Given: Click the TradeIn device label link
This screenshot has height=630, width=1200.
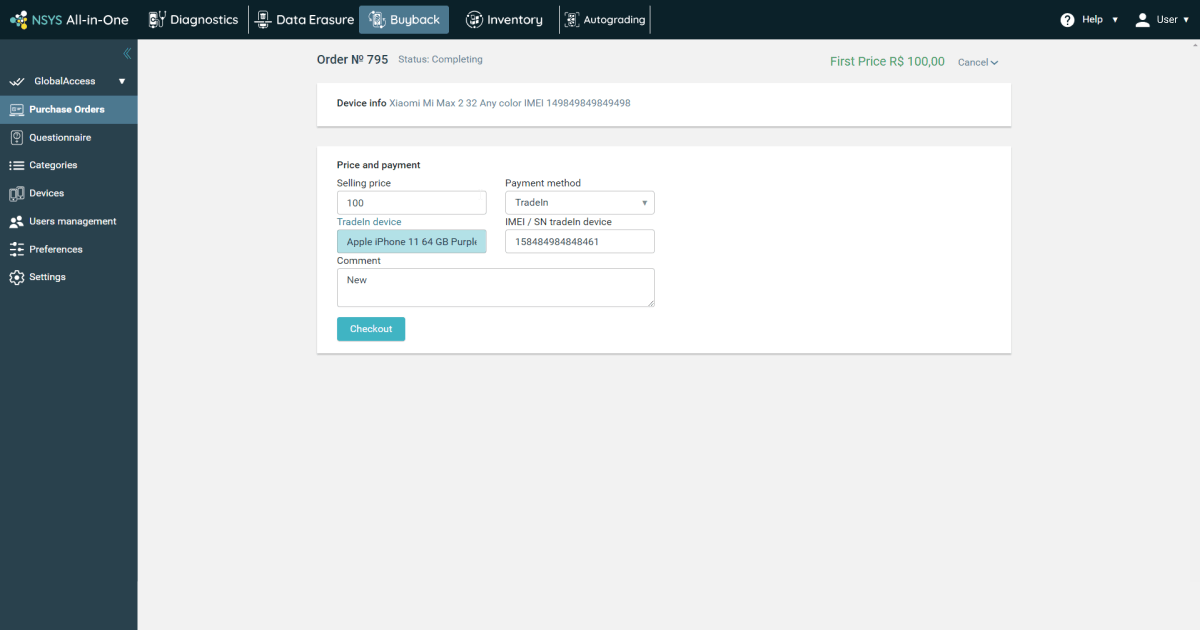Looking at the screenshot, I should pos(369,222).
